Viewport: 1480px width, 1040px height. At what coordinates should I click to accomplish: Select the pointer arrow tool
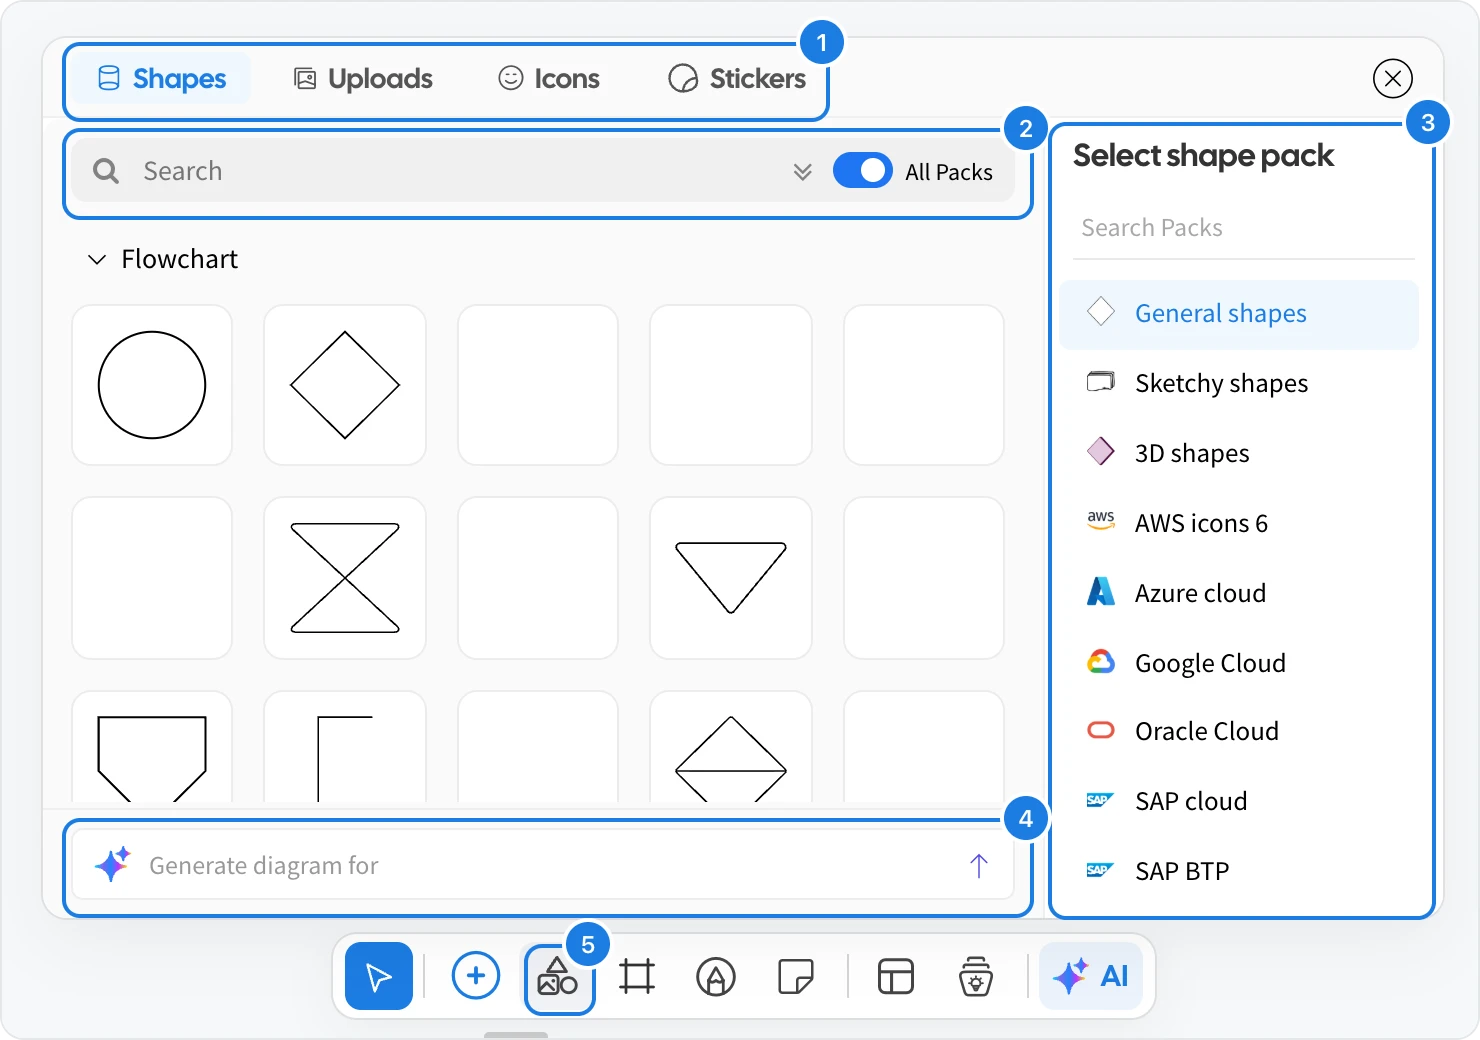(x=379, y=976)
